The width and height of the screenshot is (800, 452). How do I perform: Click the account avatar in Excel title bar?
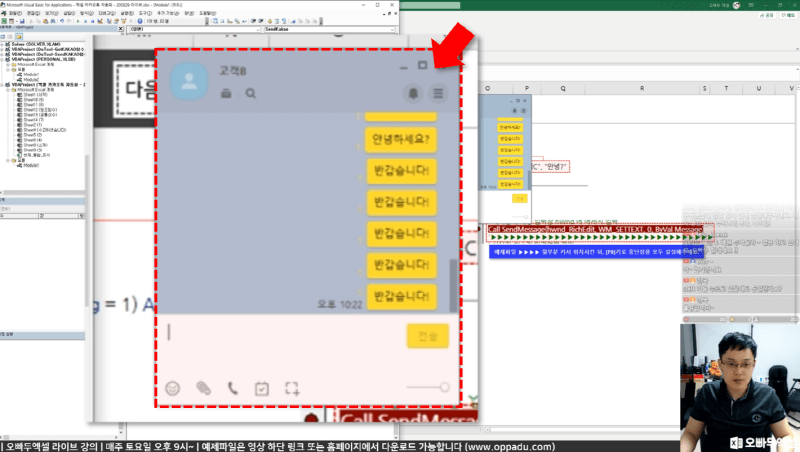pyautogui.click(x=736, y=5)
